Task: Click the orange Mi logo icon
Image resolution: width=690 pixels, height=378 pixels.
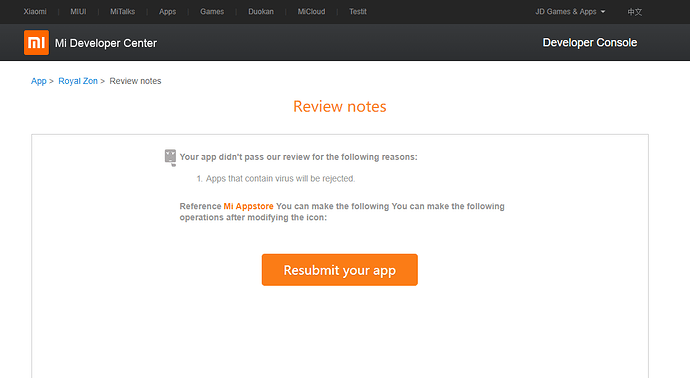Action: (x=36, y=43)
